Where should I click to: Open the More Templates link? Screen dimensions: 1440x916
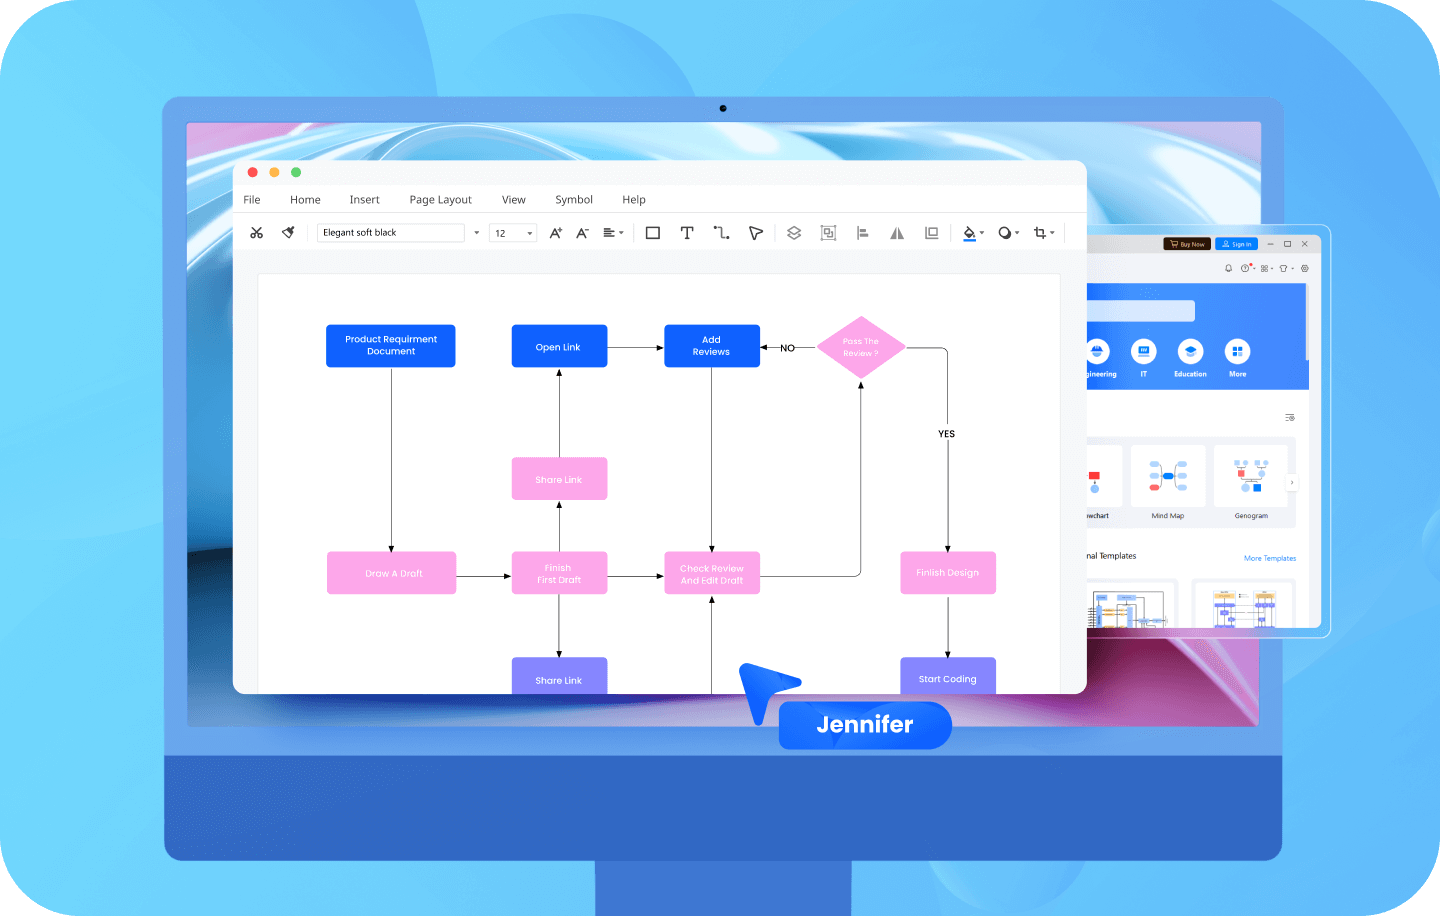[1270, 558]
